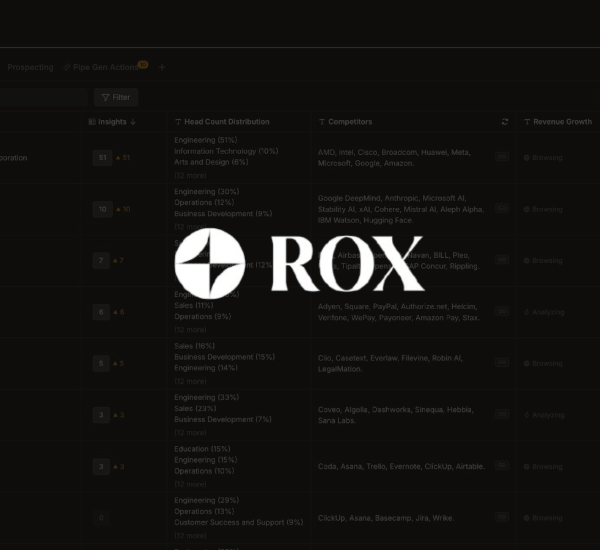Screen dimensions: 600x550
Task: Open the source link icon in AMD, Intel row
Action: (502, 157)
